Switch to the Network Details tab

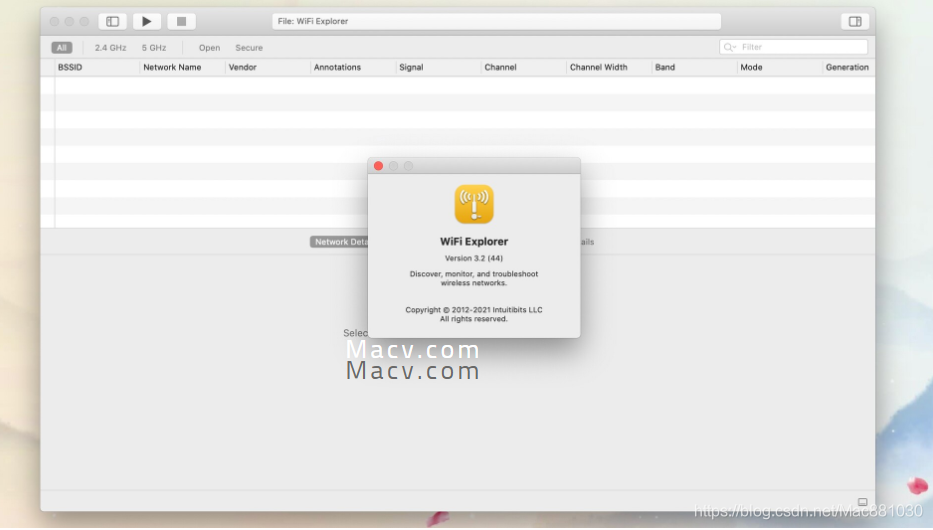tap(339, 242)
